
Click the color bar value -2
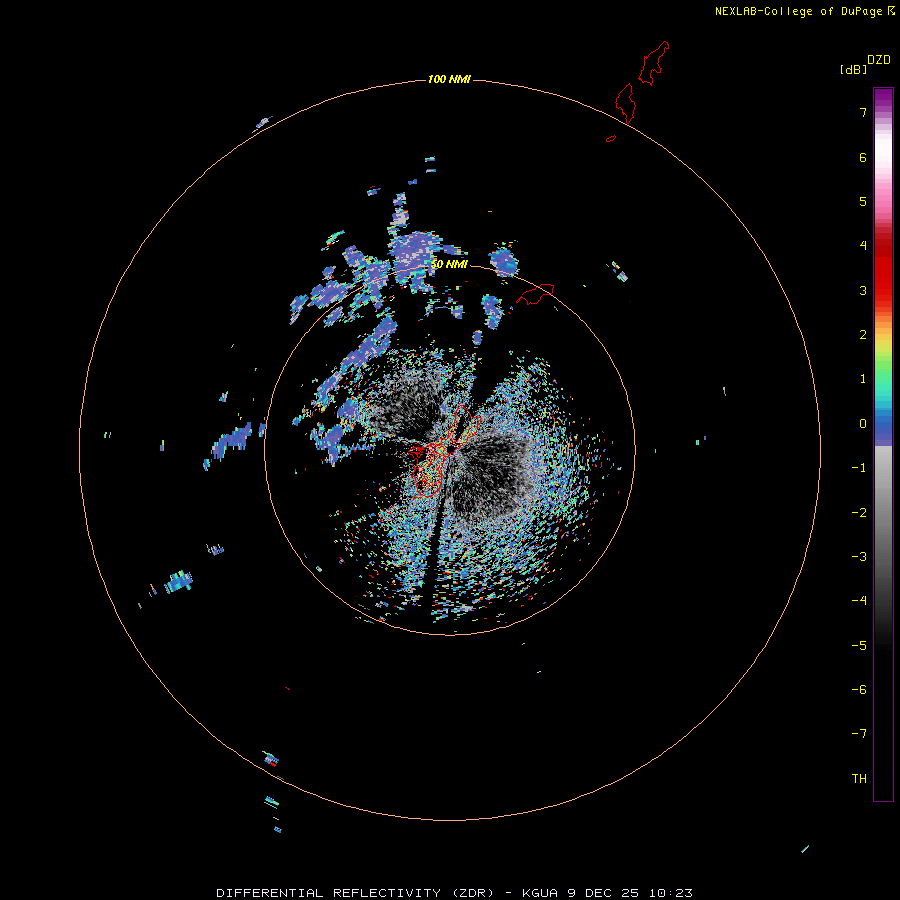click(859, 513)
